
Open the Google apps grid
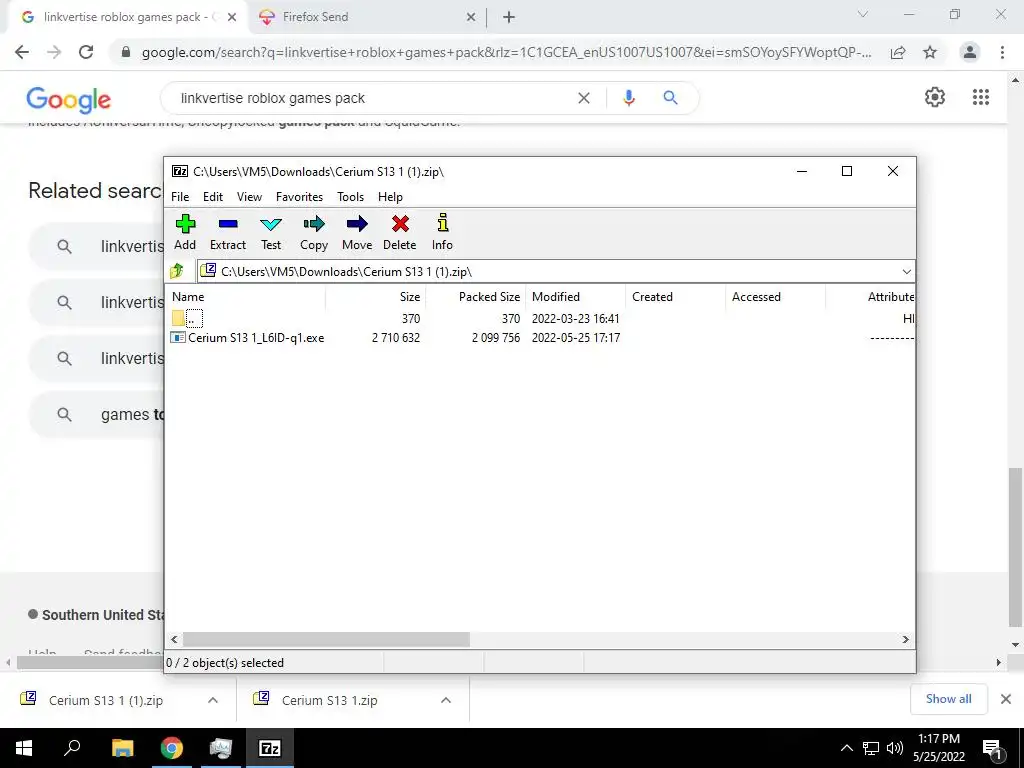981,97
